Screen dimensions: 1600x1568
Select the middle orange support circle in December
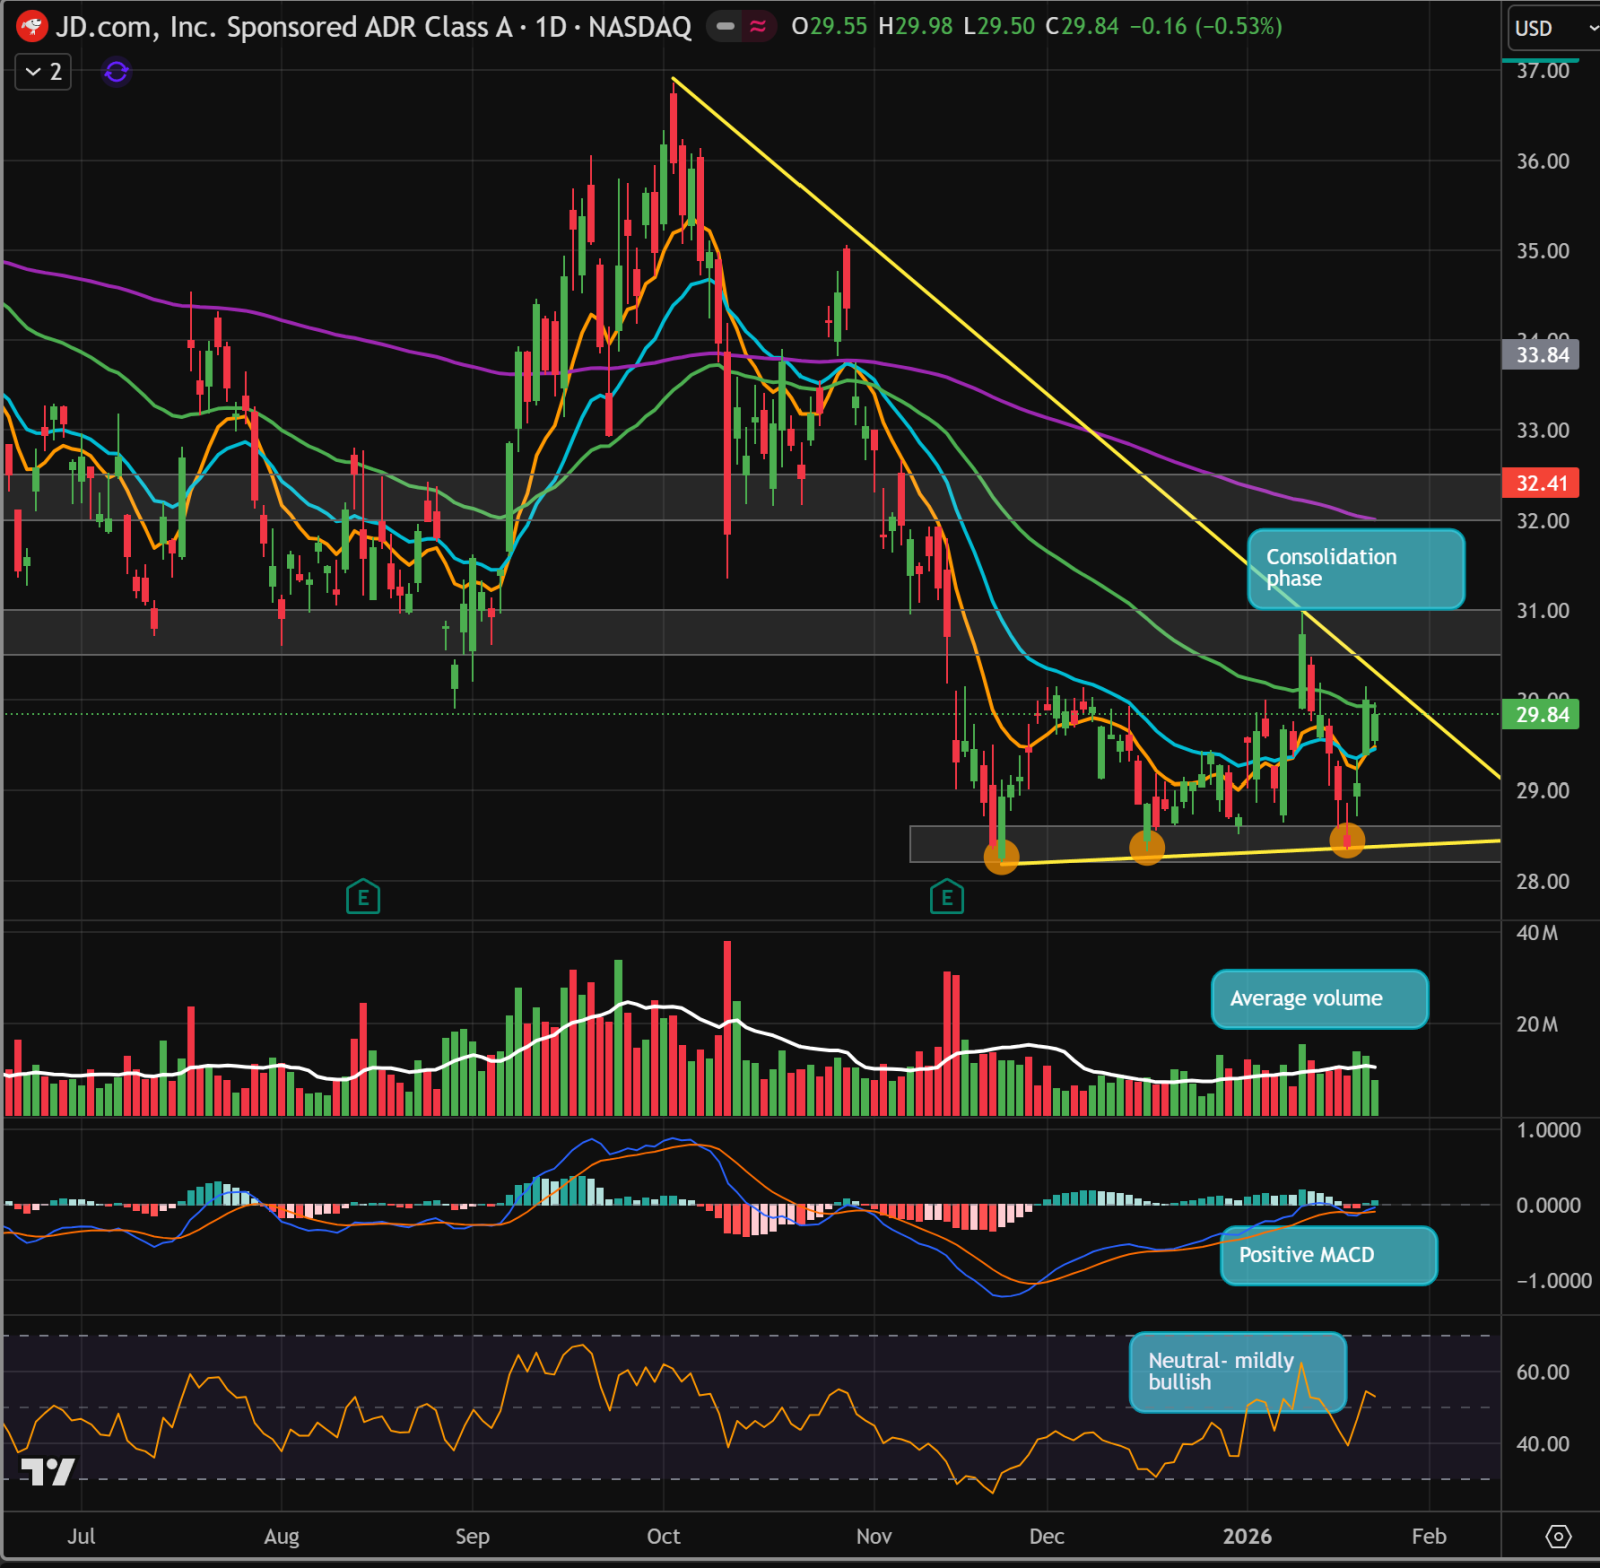[1147, 848]
